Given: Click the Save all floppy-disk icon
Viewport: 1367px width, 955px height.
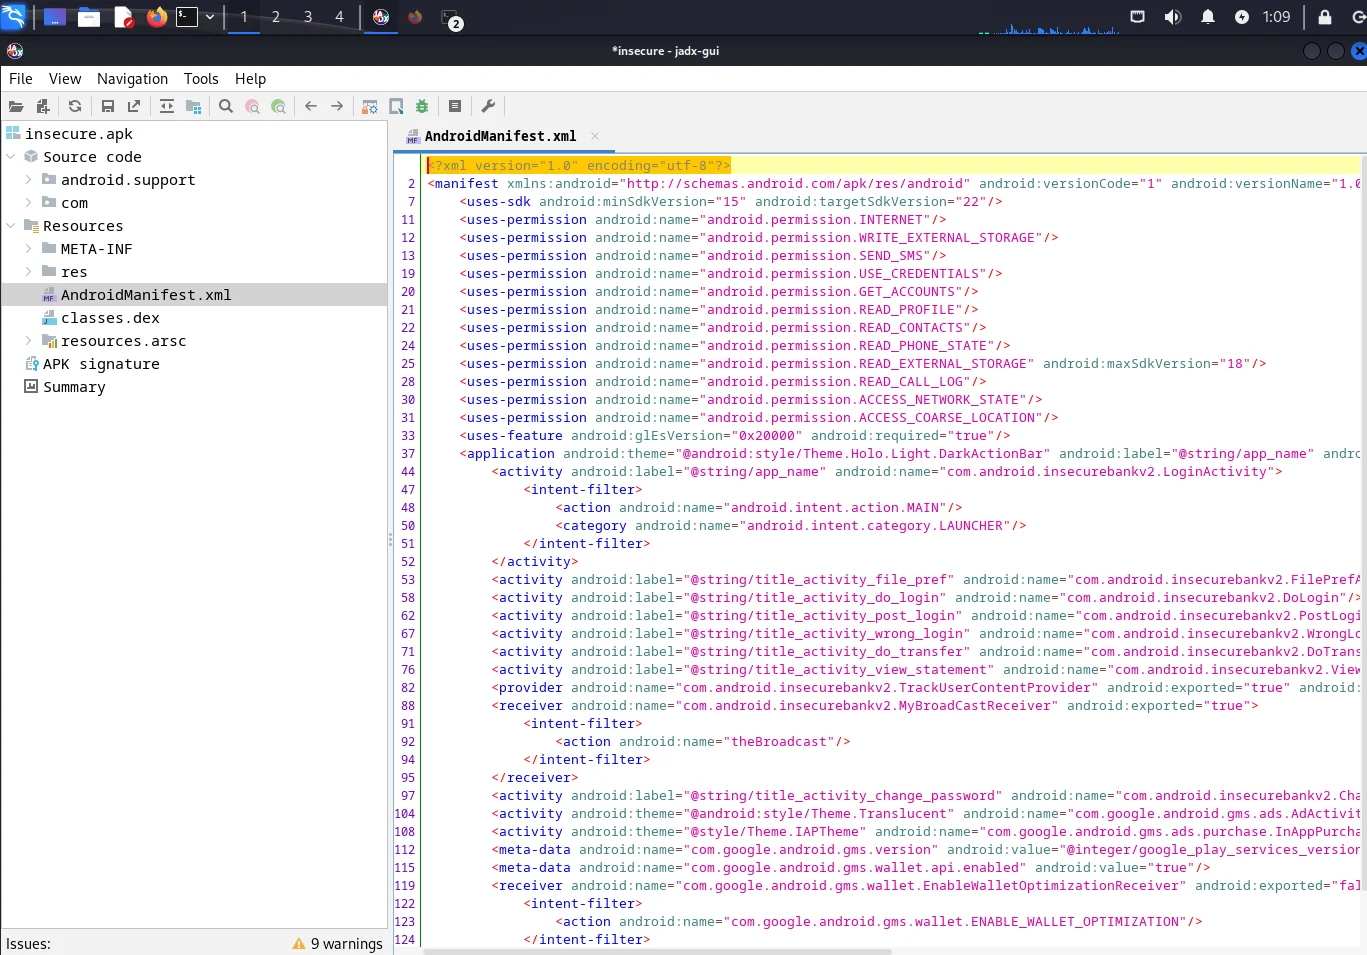Looking at the screenshot, I should click(108, 106).
